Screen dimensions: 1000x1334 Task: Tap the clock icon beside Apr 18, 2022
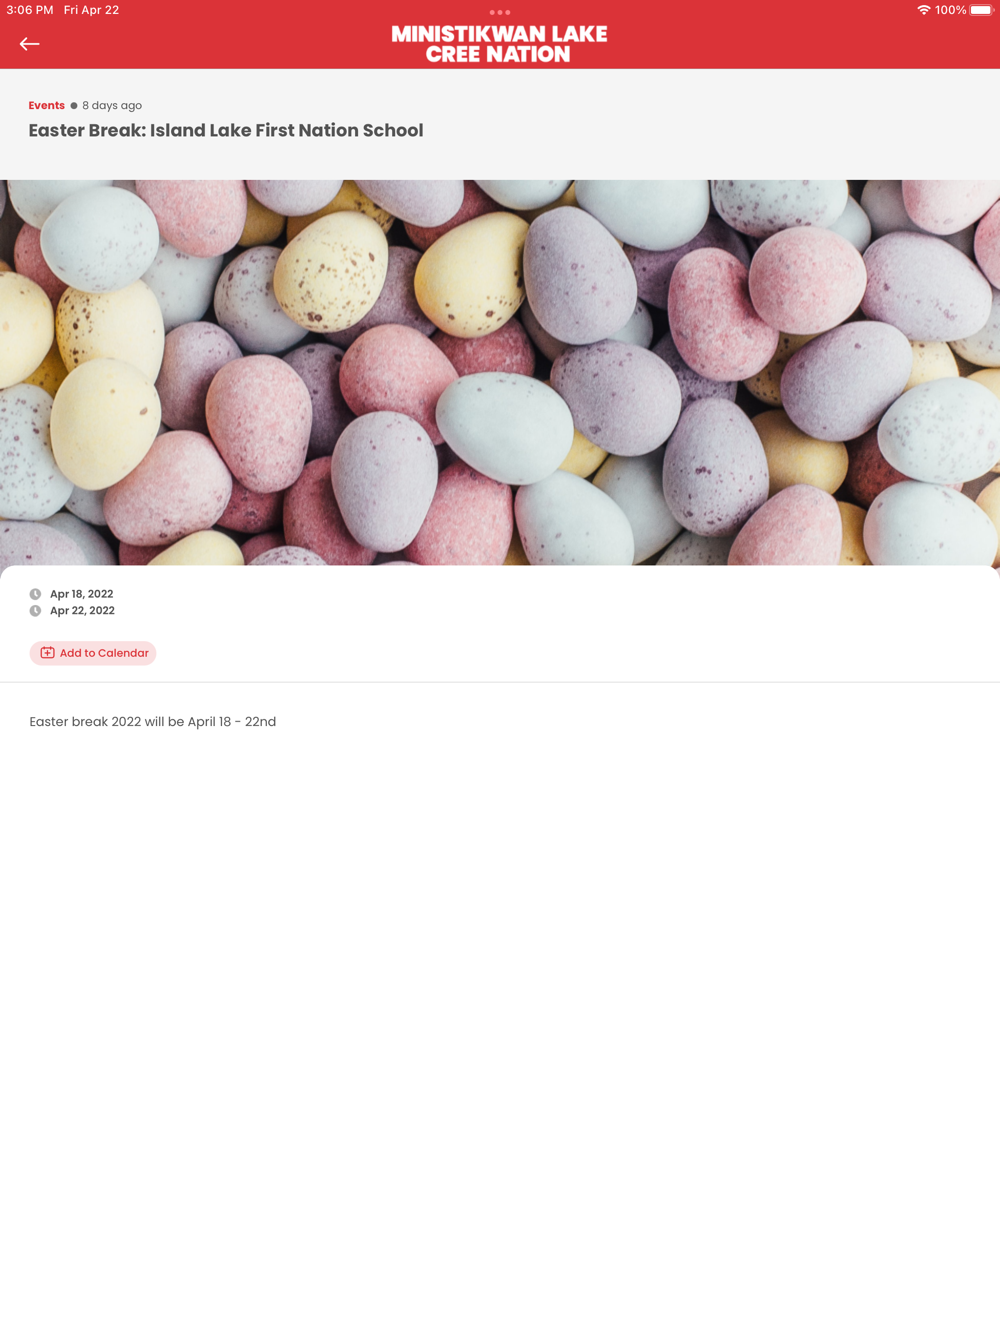coord(35,594)
